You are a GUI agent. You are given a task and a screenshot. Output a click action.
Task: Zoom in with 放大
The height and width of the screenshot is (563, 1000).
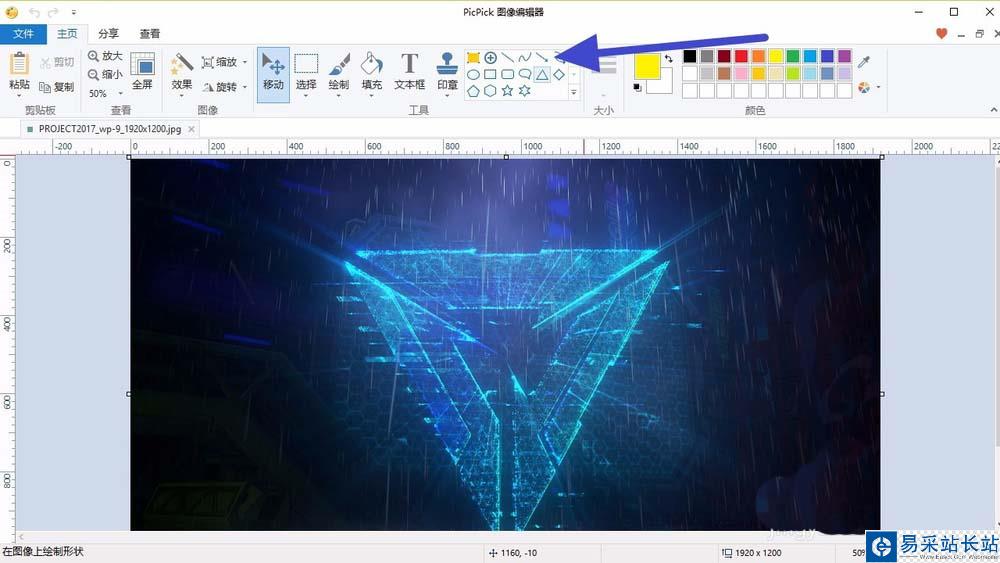tap(105, 56)
